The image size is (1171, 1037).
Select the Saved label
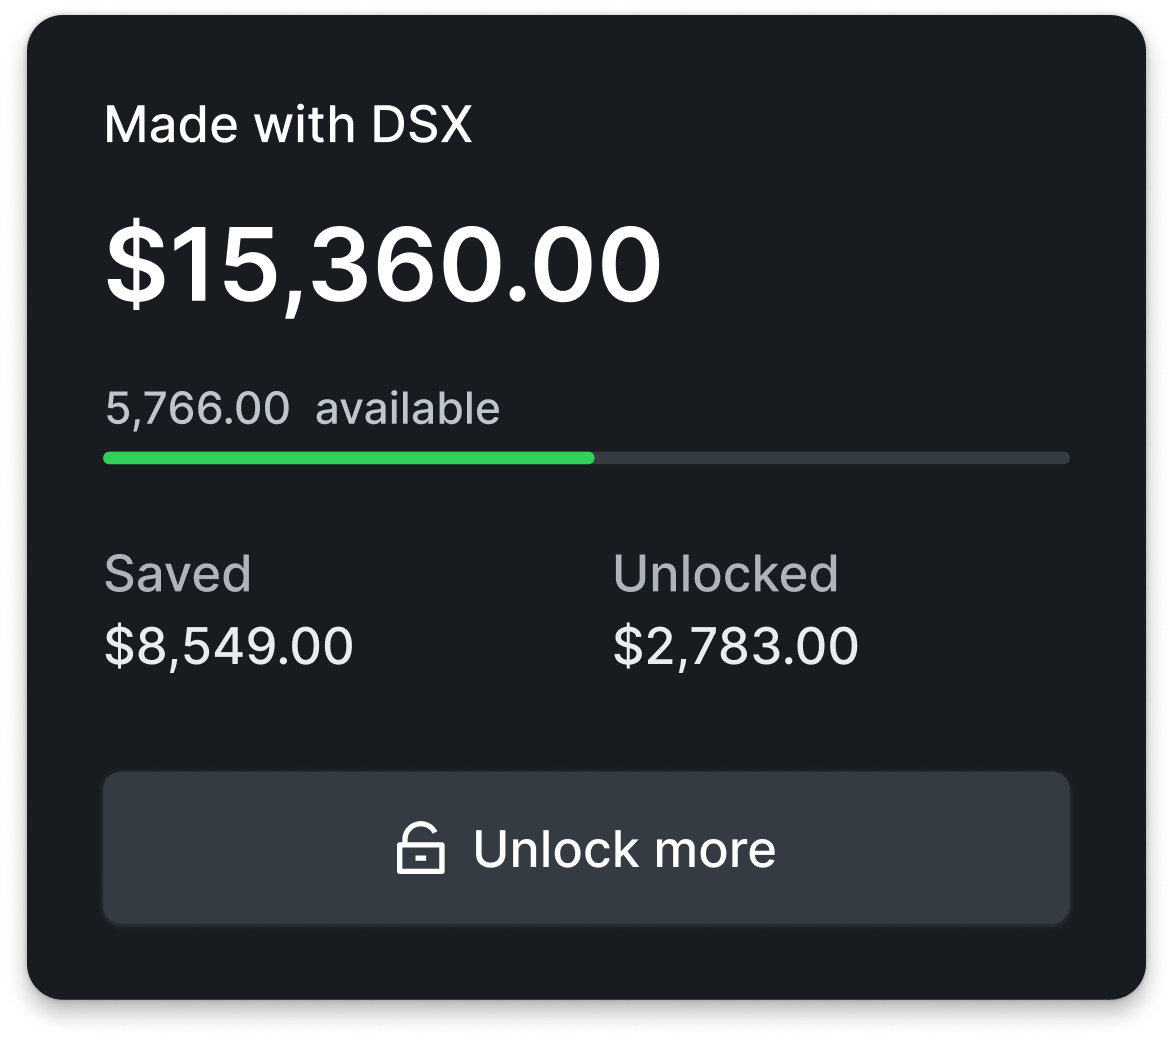coord(178,574)
